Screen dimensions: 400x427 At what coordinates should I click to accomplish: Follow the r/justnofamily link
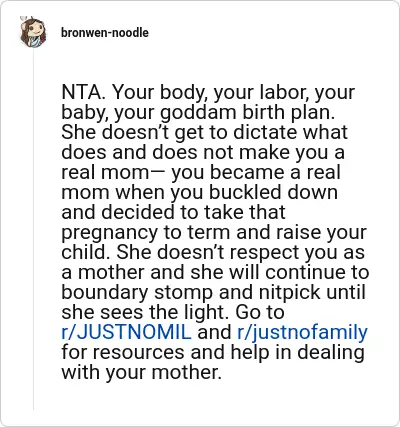(302, 333)
